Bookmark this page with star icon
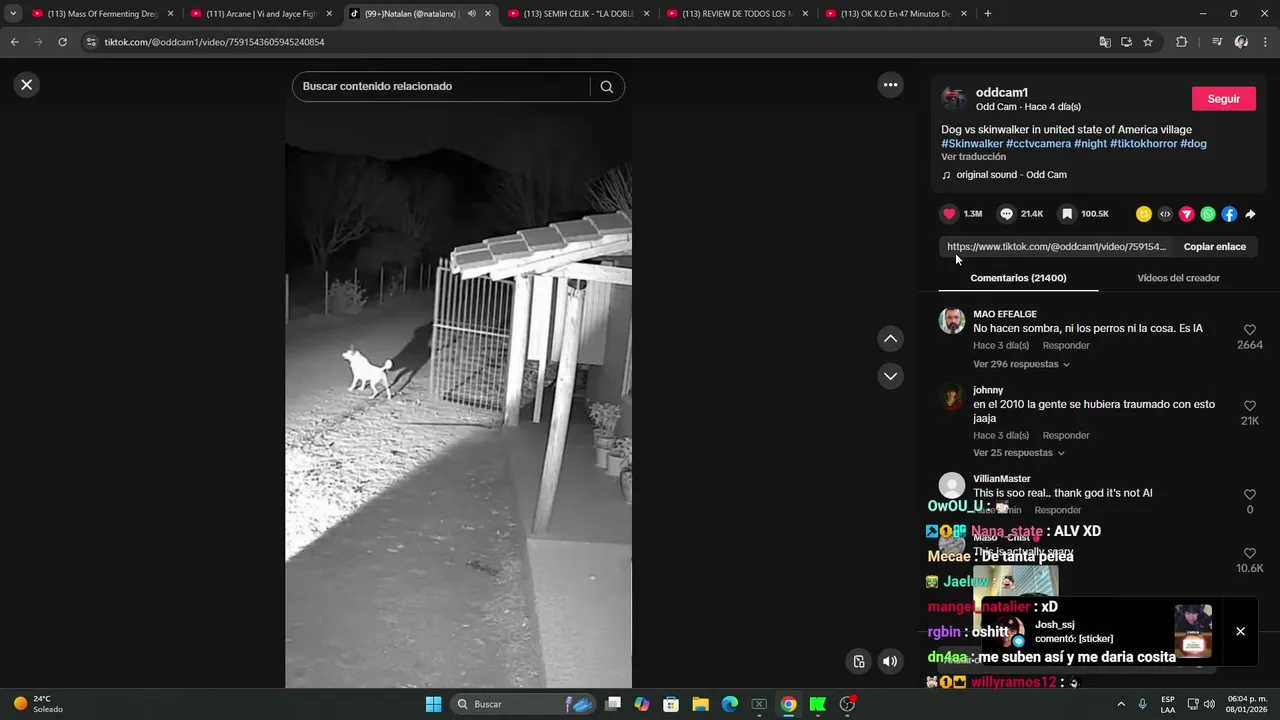 1148,42
